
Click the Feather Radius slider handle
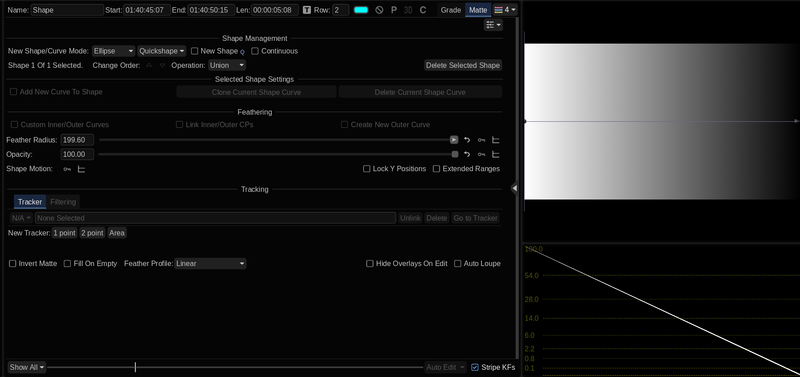click(454, 140)
